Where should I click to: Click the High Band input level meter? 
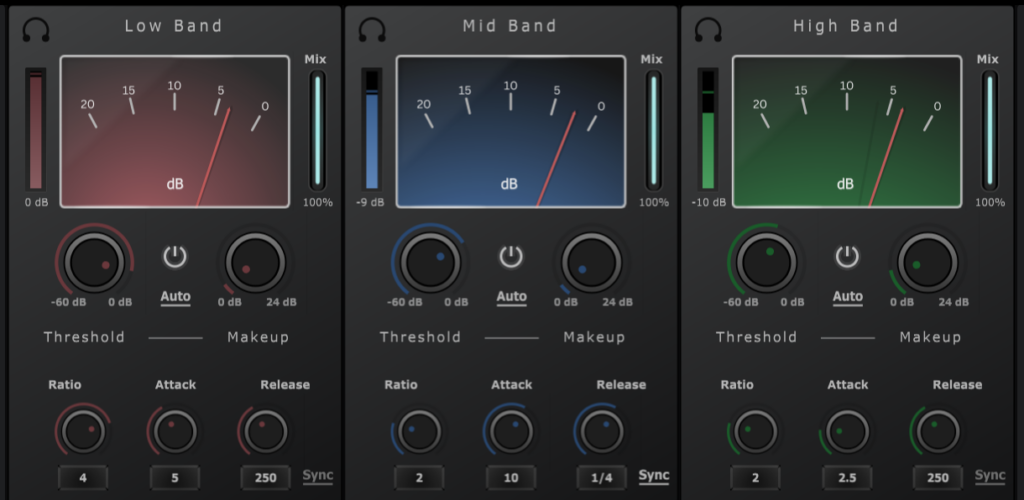click(708, 130)
